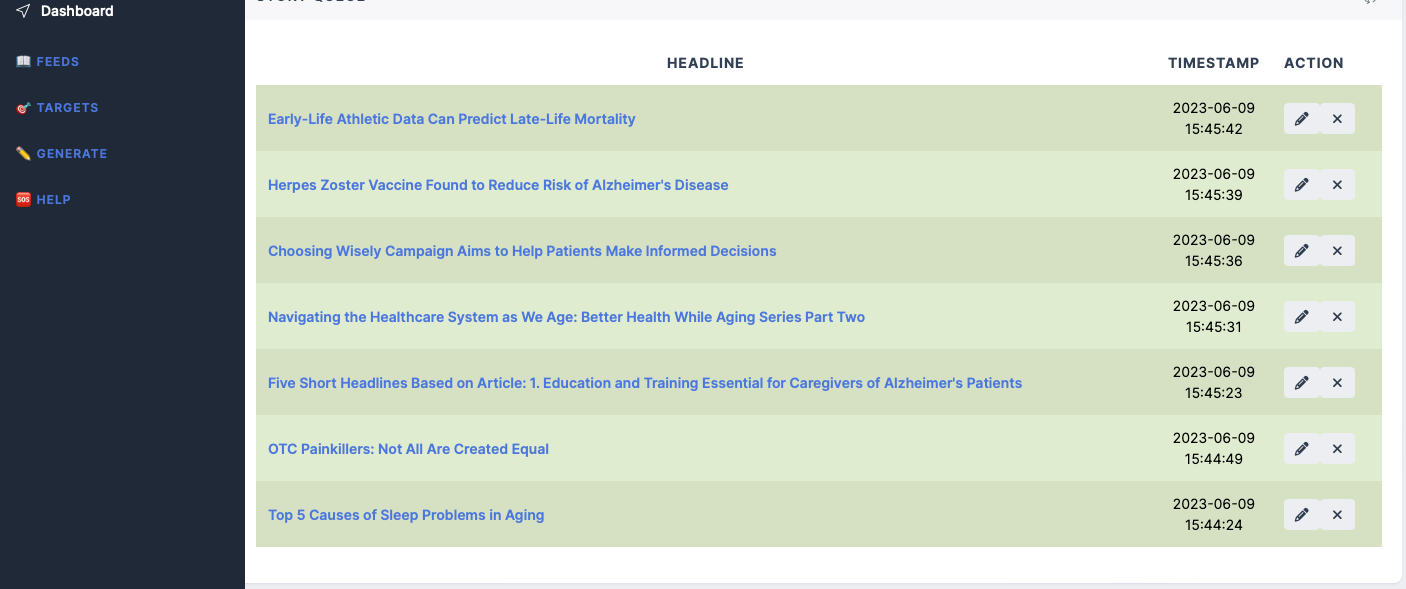Click the book icon beside Feeds
This screenshot has height=589, width=1406.
click(x=24, y=62)
